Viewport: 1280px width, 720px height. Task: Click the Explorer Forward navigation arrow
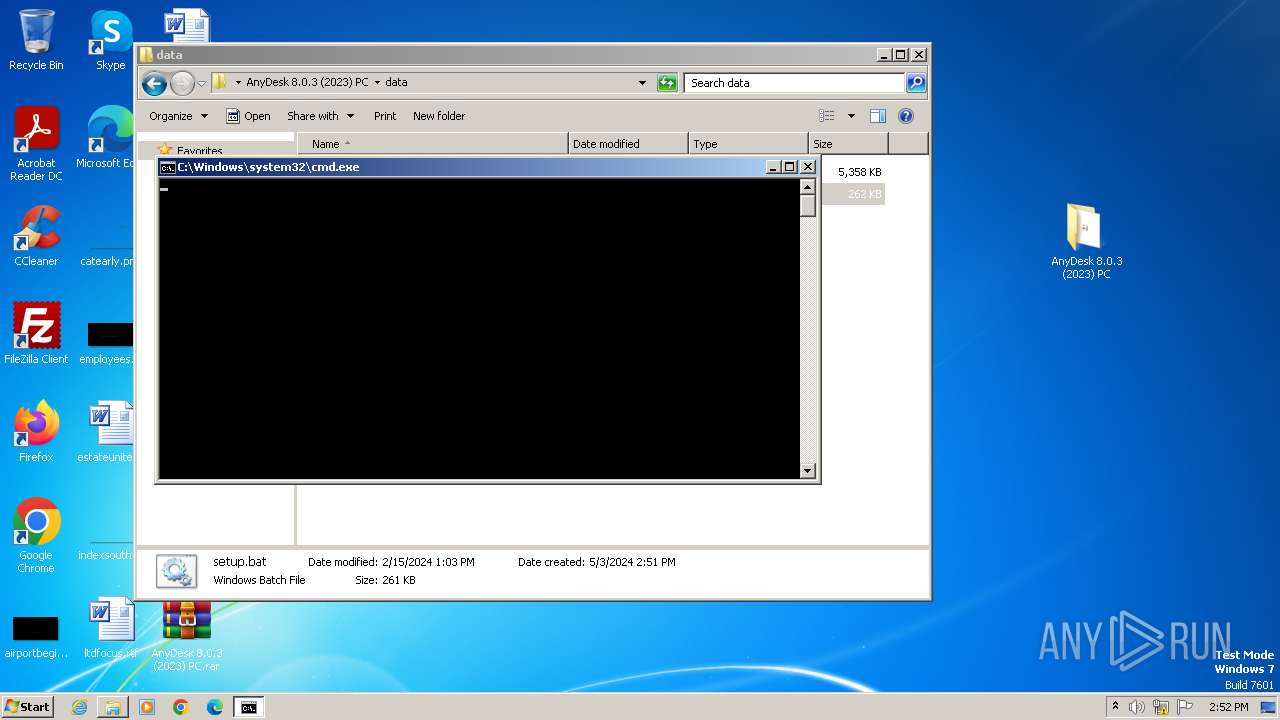[182, 83]
